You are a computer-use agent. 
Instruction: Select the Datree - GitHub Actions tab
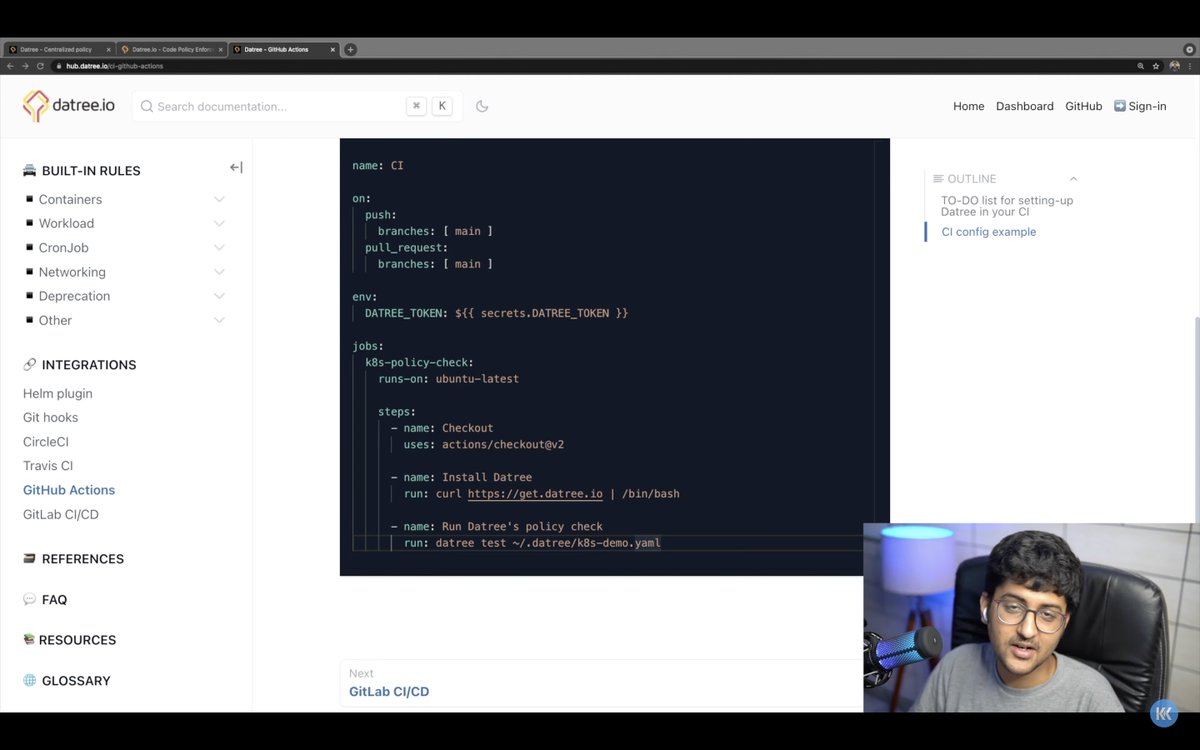[x=285, y=49]
